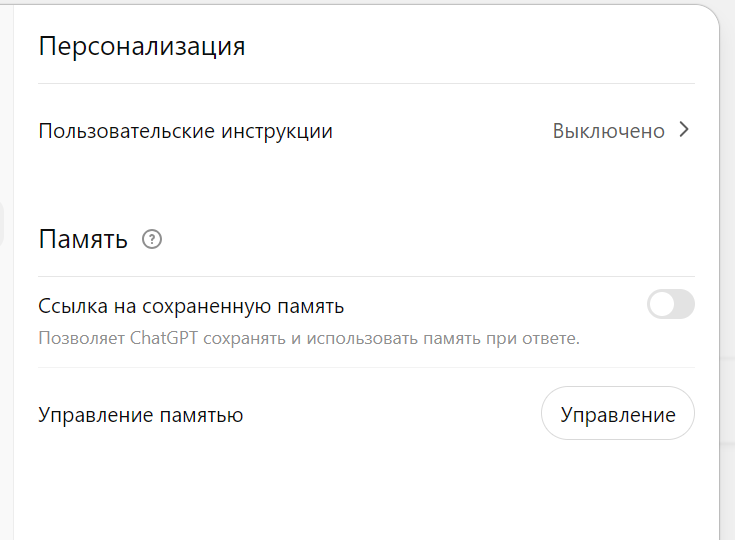Click the Ссылка на сохраненную память label
The width and height of the screenshot is (735, 540).
tap(191, 307)
